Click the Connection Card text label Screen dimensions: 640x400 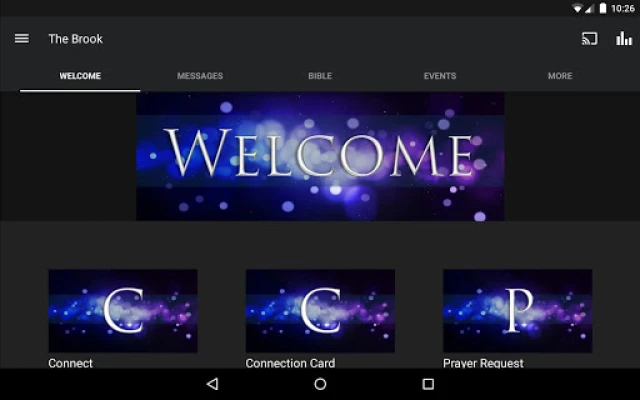coord(290,363)
